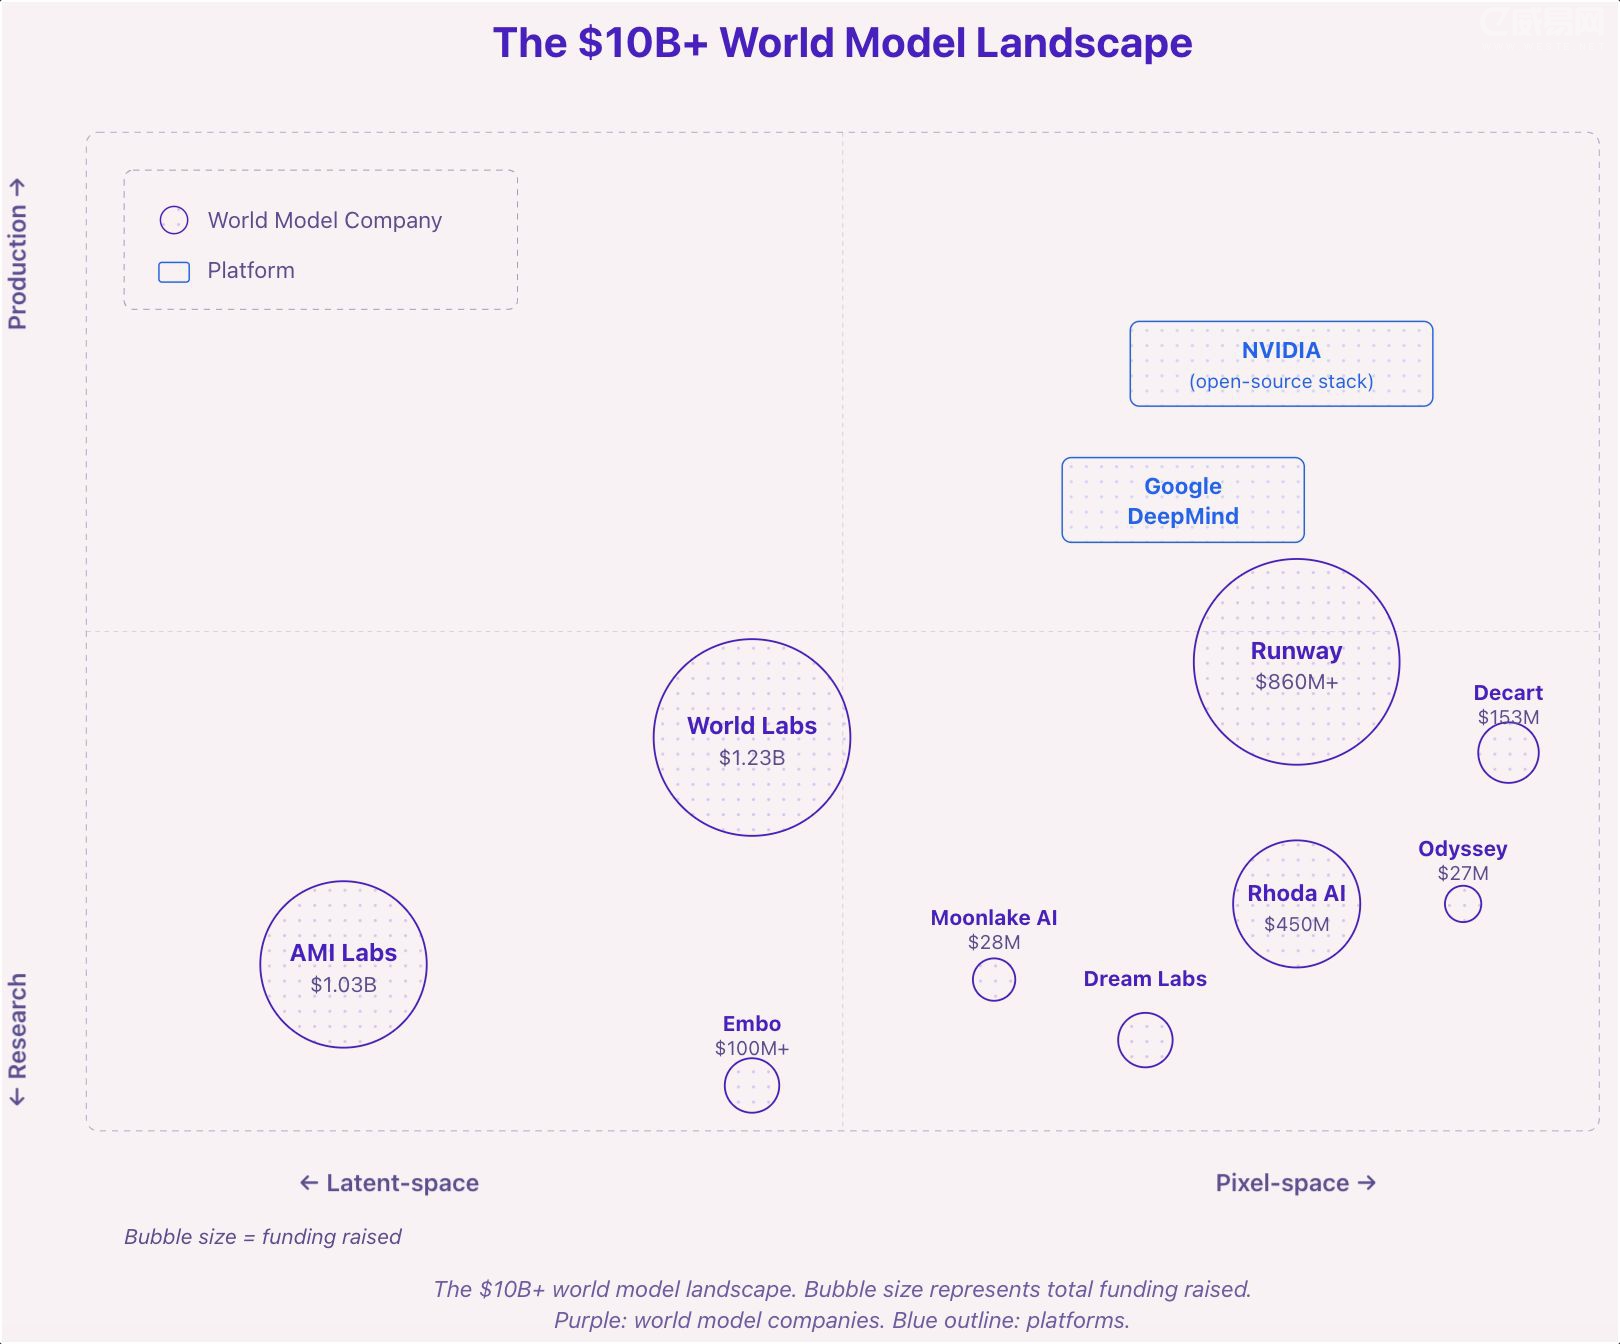Viewport: 1620px width, 1344px height.
Task: Click the "Runway" company name
Action: coord(1296,651)
